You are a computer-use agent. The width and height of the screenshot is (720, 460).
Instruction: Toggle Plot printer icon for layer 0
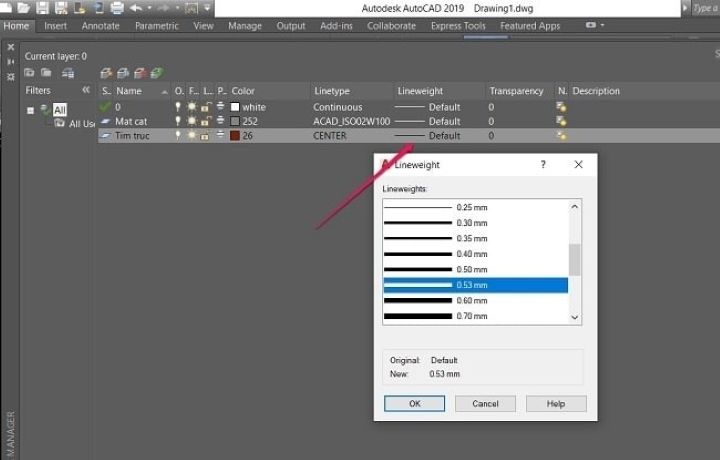tap(221, 107)
